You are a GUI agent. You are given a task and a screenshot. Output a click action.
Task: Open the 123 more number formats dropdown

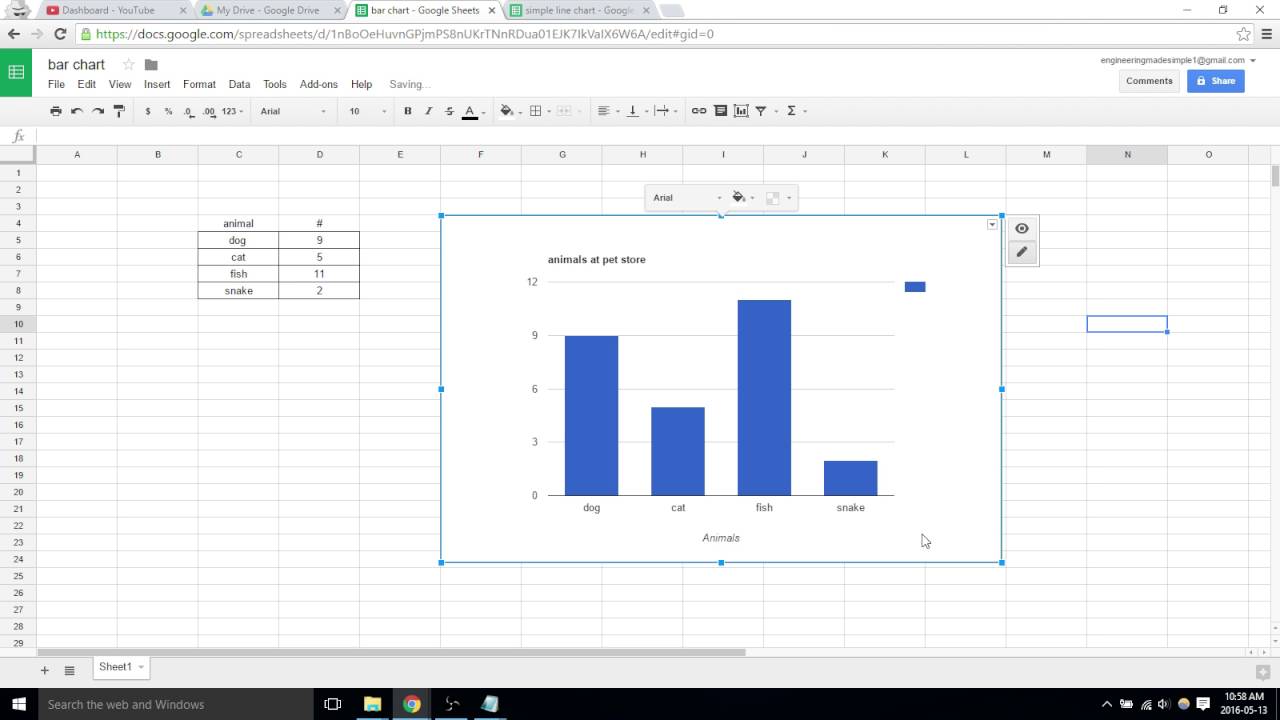231,111
